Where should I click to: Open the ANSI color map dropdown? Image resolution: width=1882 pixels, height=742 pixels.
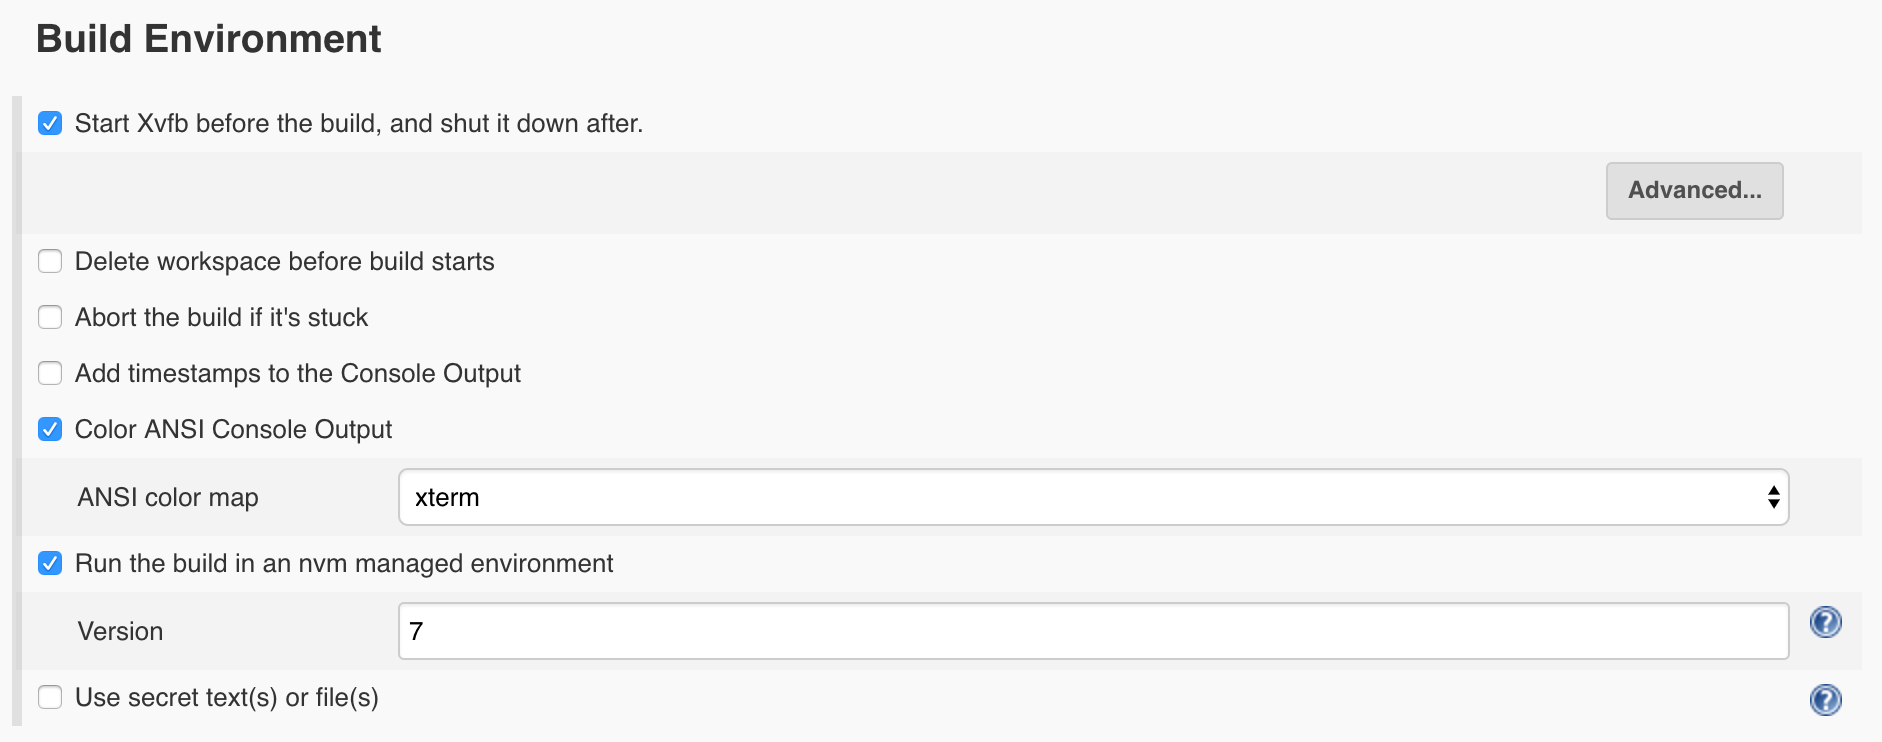1093,497
